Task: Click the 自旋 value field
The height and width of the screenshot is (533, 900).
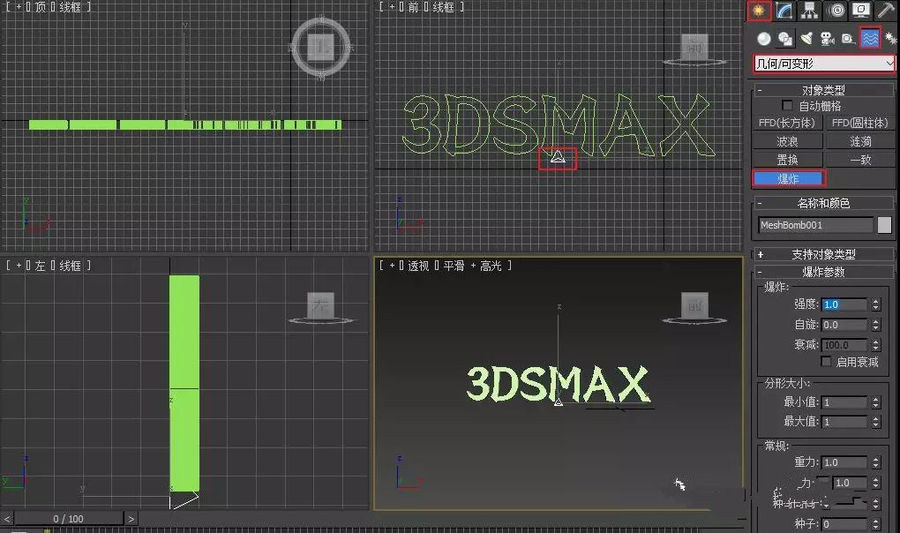Action: (x=845, y=325)
